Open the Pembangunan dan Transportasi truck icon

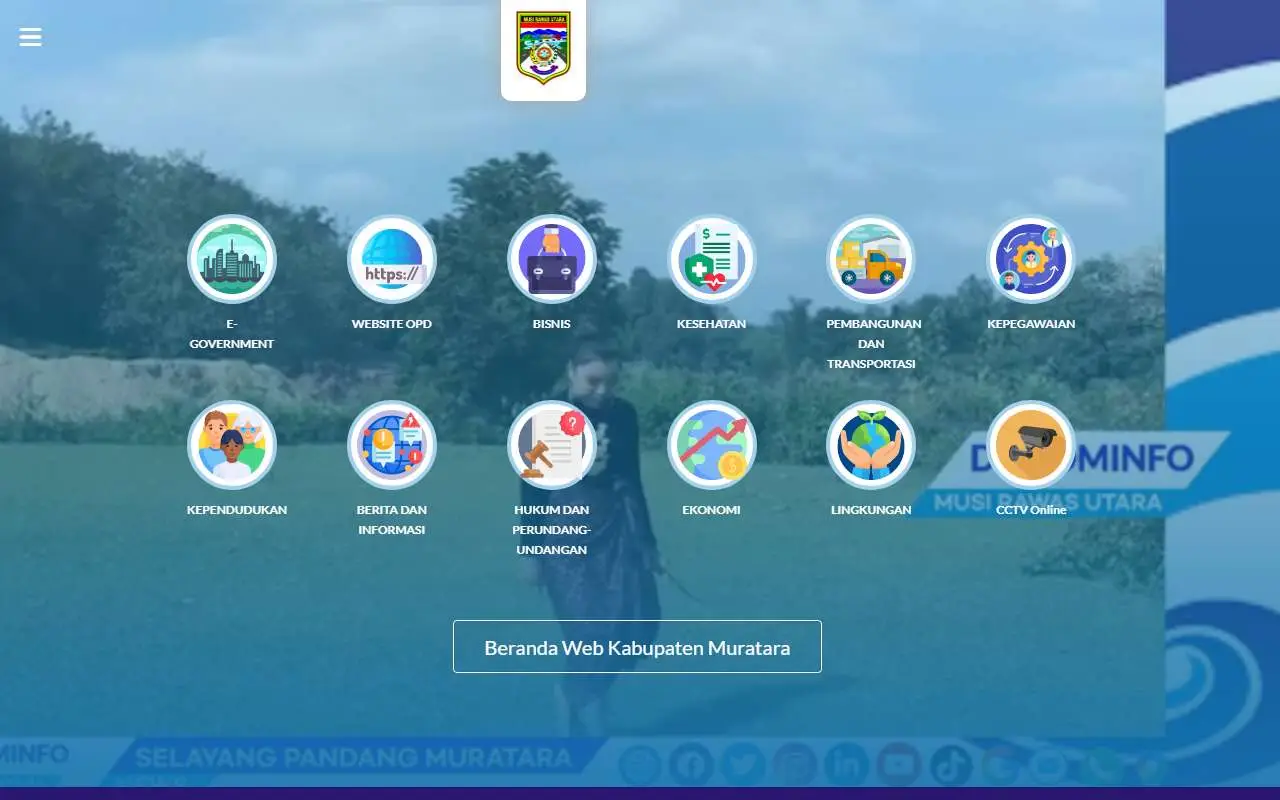[871, 259]
